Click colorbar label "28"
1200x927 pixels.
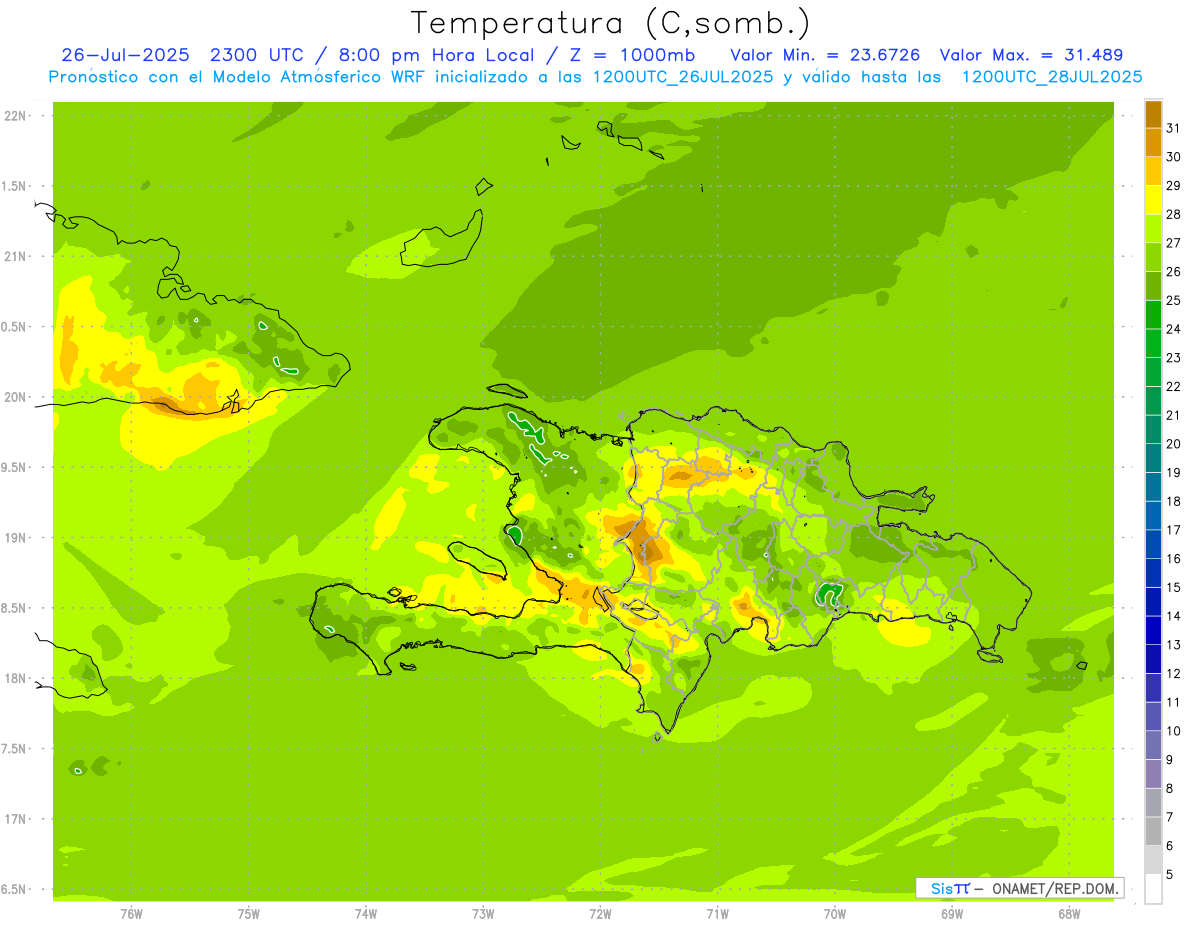click(1173, 214)
